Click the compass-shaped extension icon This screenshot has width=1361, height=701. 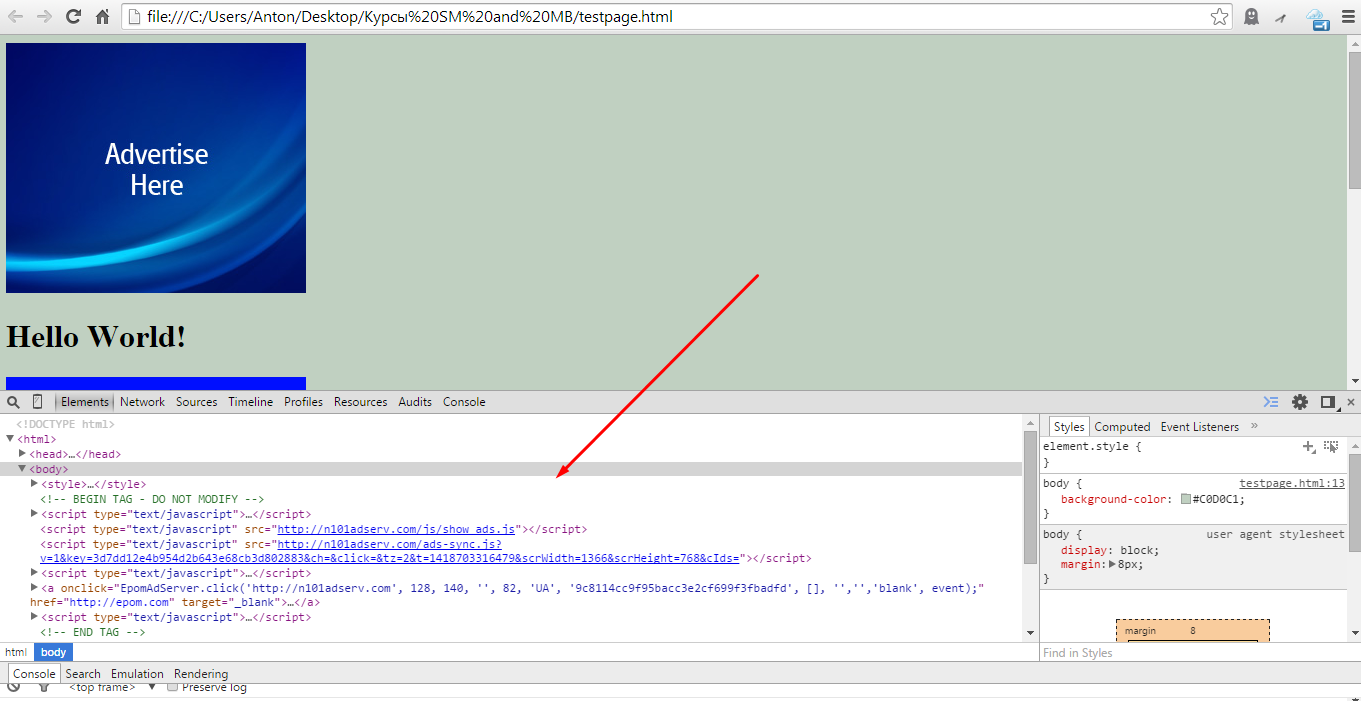[x=1281, y=17]
